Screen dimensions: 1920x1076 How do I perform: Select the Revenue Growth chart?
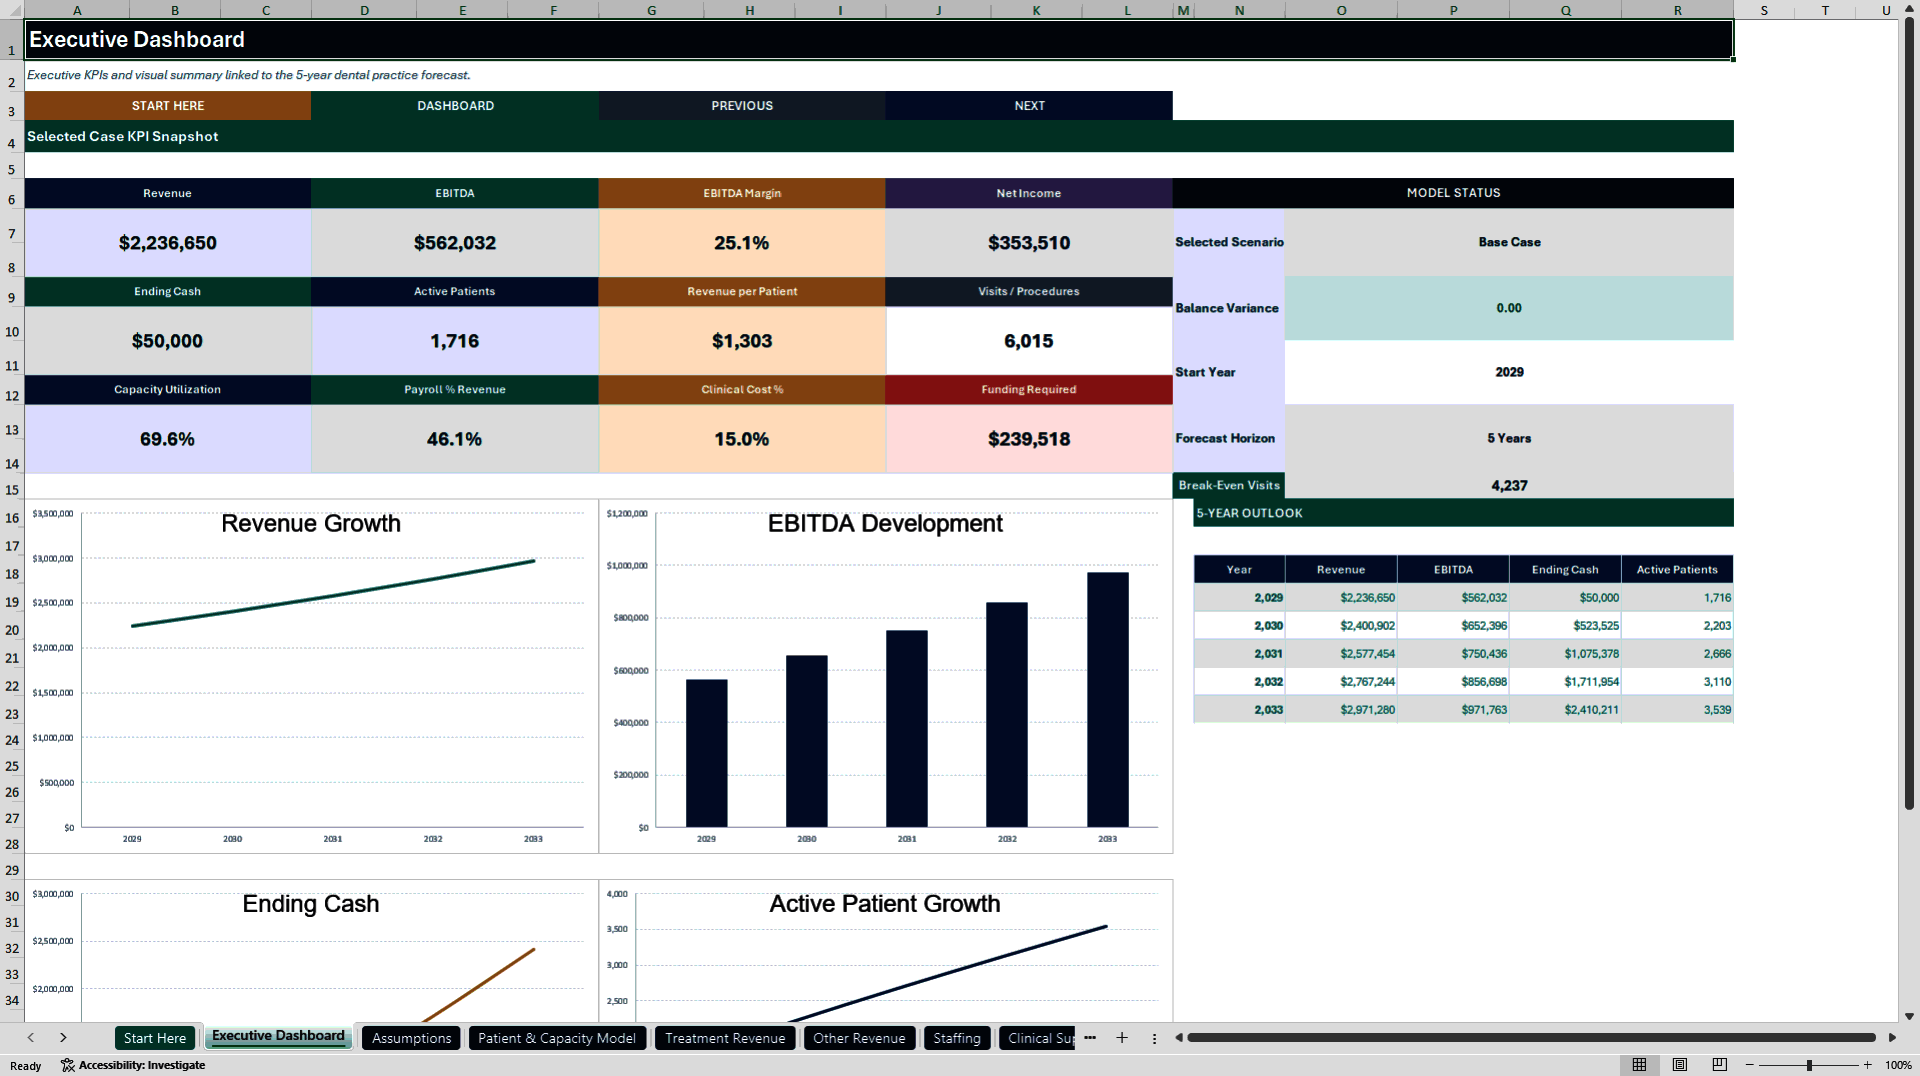pos(311,676)
